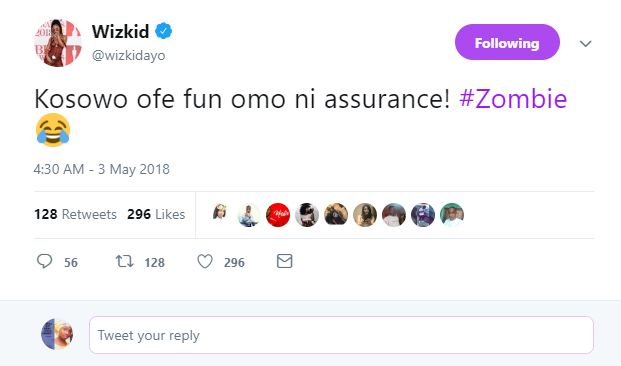
Task: Click the reply speech bubble icon
Action: point(44,261)
